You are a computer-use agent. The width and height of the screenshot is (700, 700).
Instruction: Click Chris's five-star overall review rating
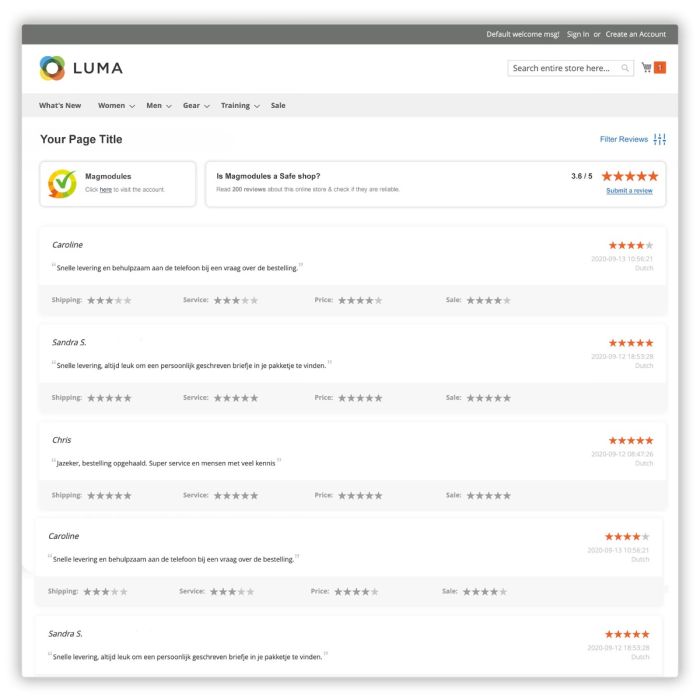coord(631,440)
